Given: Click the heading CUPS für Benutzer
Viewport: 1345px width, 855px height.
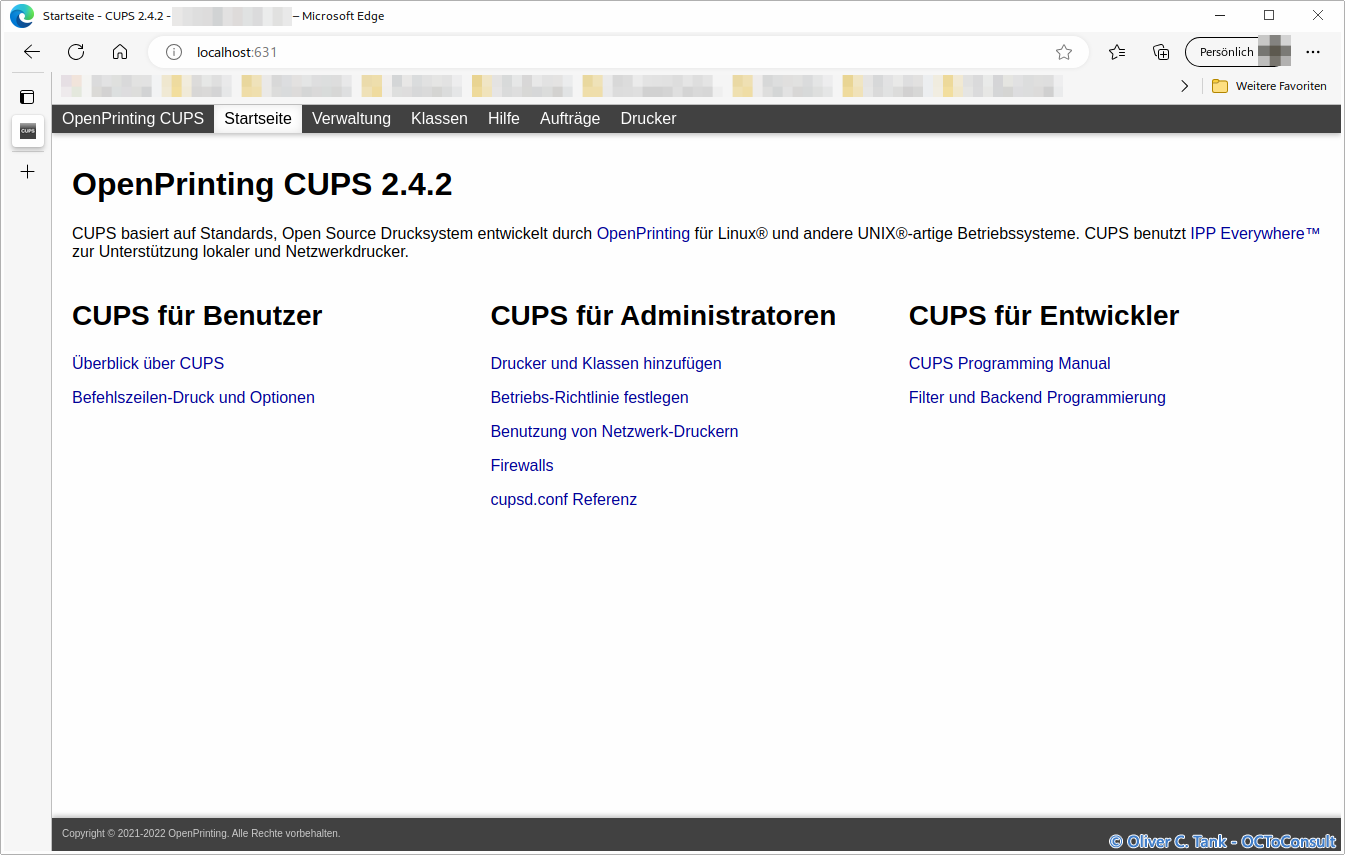Looking at the screenshot, I should click(x=197, y=316).
